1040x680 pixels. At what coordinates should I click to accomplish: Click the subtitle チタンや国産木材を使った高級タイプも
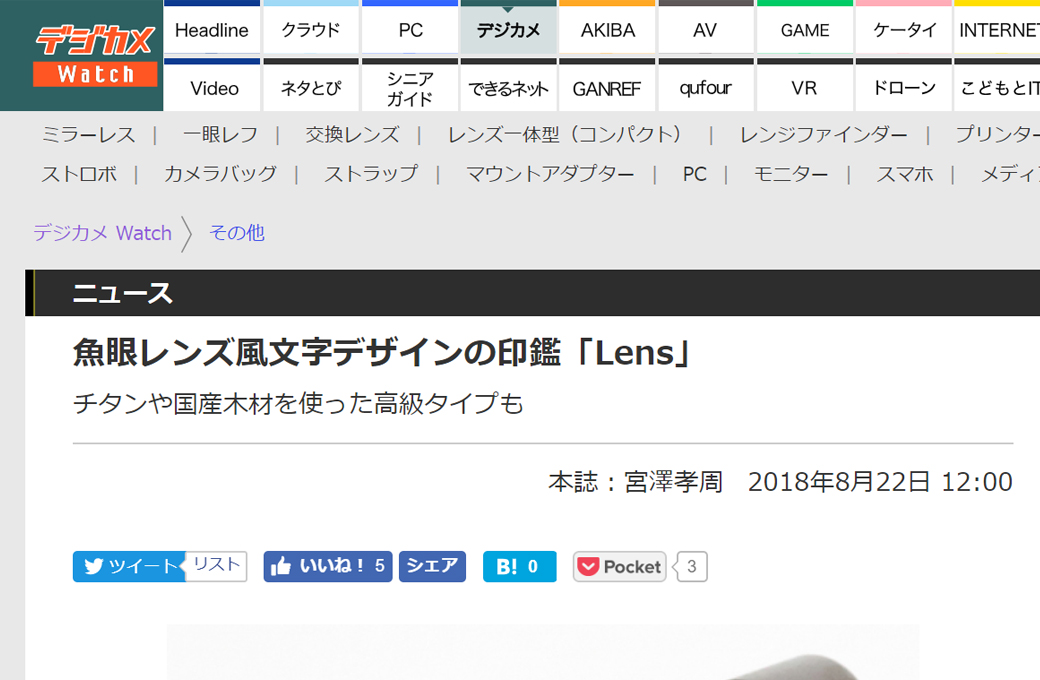click(298, 403)
